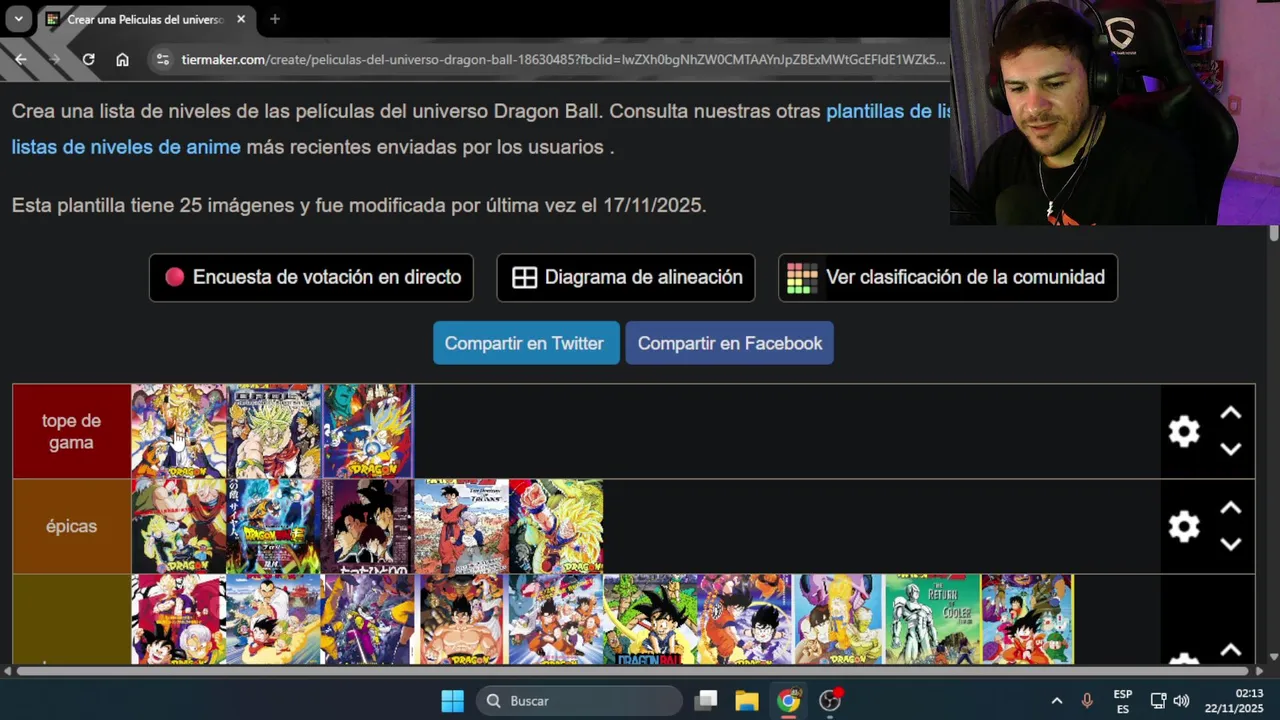Open ESP language switcher in taskbar
The image size is (1280, 720).
[x=1123, y=701]
